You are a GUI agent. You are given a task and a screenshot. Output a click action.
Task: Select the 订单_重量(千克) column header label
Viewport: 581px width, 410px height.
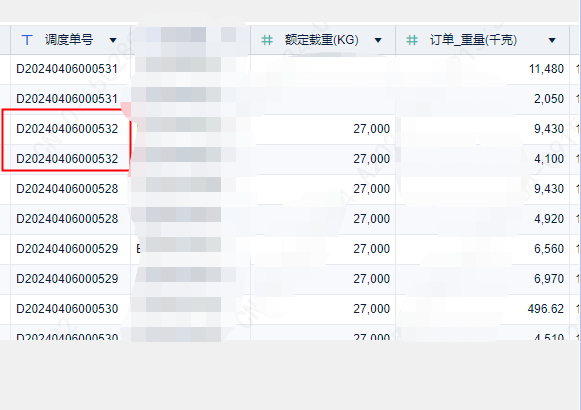(x=473, y=40)
